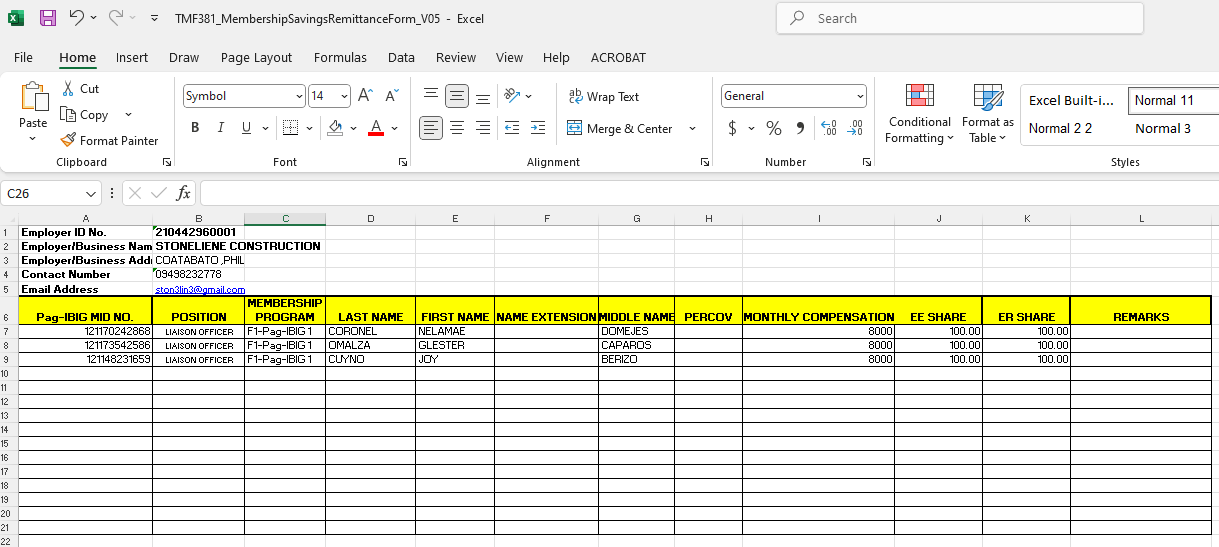
Task: Toggle Italic formatting
Action: pos(221,128)
